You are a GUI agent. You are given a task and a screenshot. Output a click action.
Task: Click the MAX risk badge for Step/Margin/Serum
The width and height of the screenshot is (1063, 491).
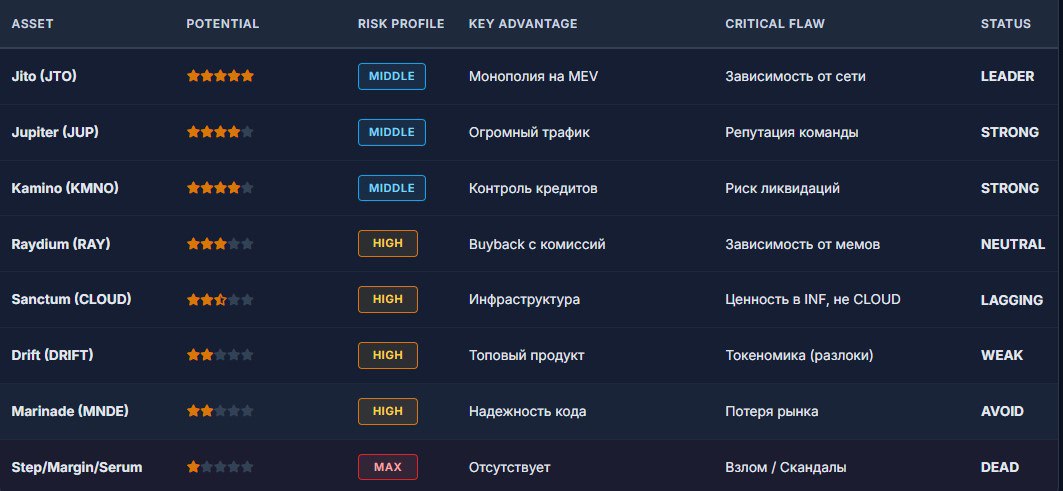tap(388, 467)
